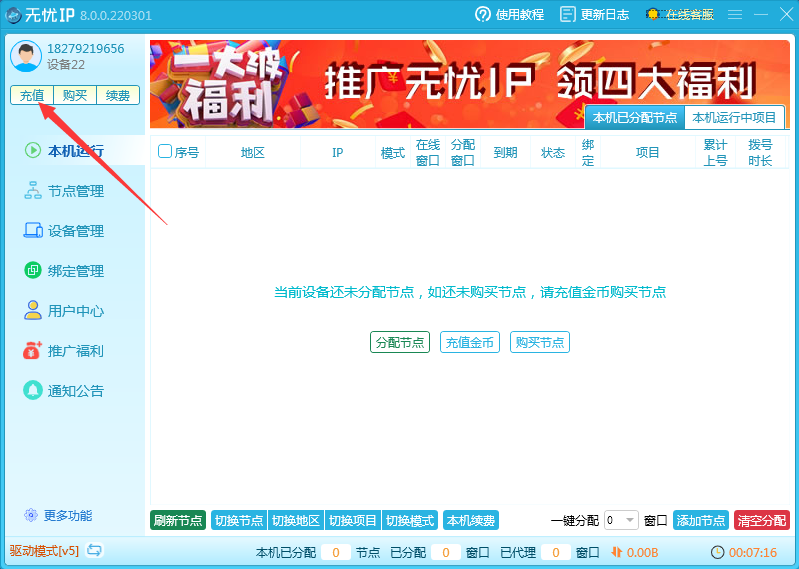This screenshot has width=799, height=569.
Task: Click the green 分配节点 button
Action: (x=400, y=342)
